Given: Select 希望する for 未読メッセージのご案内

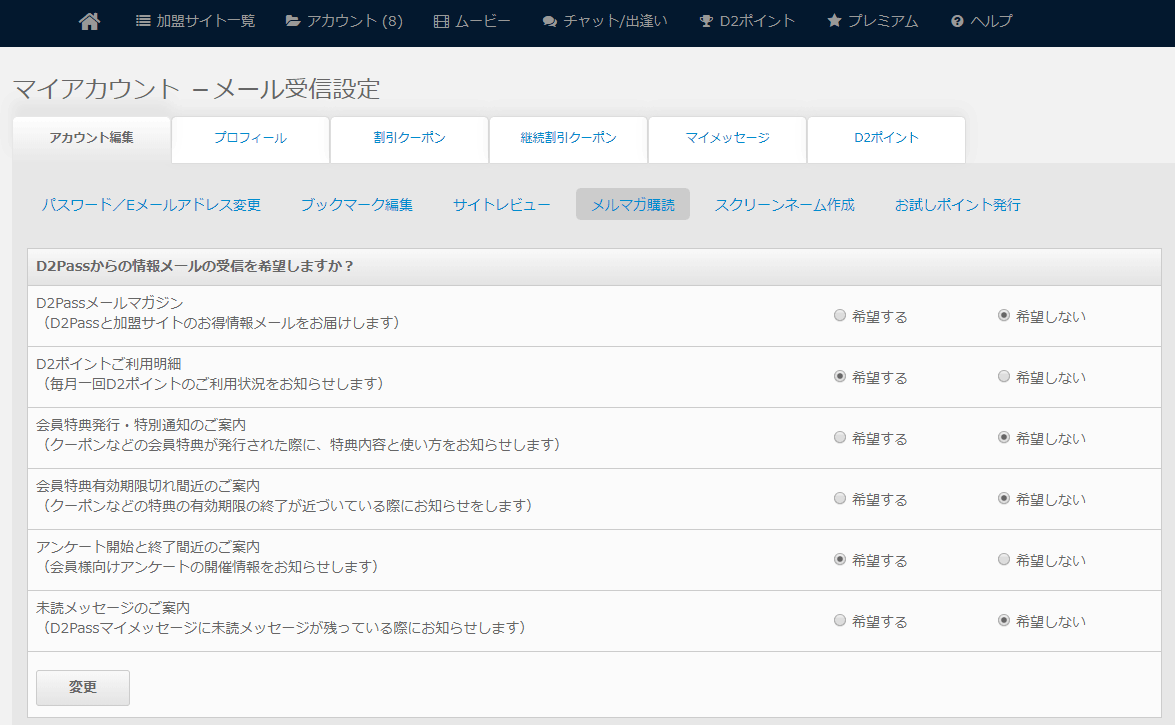Looking at the screenshot, I should click(840, 620).
